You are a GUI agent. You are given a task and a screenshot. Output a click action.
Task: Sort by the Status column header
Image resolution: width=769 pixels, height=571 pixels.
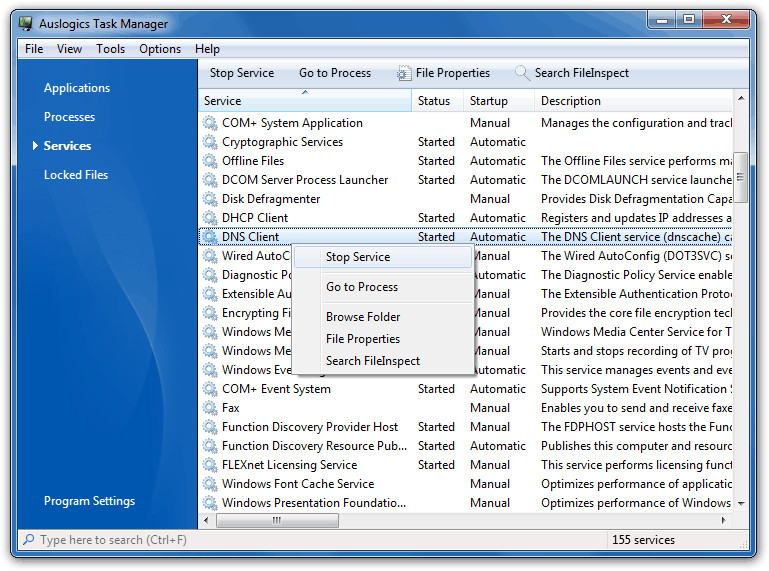point(437,101)
